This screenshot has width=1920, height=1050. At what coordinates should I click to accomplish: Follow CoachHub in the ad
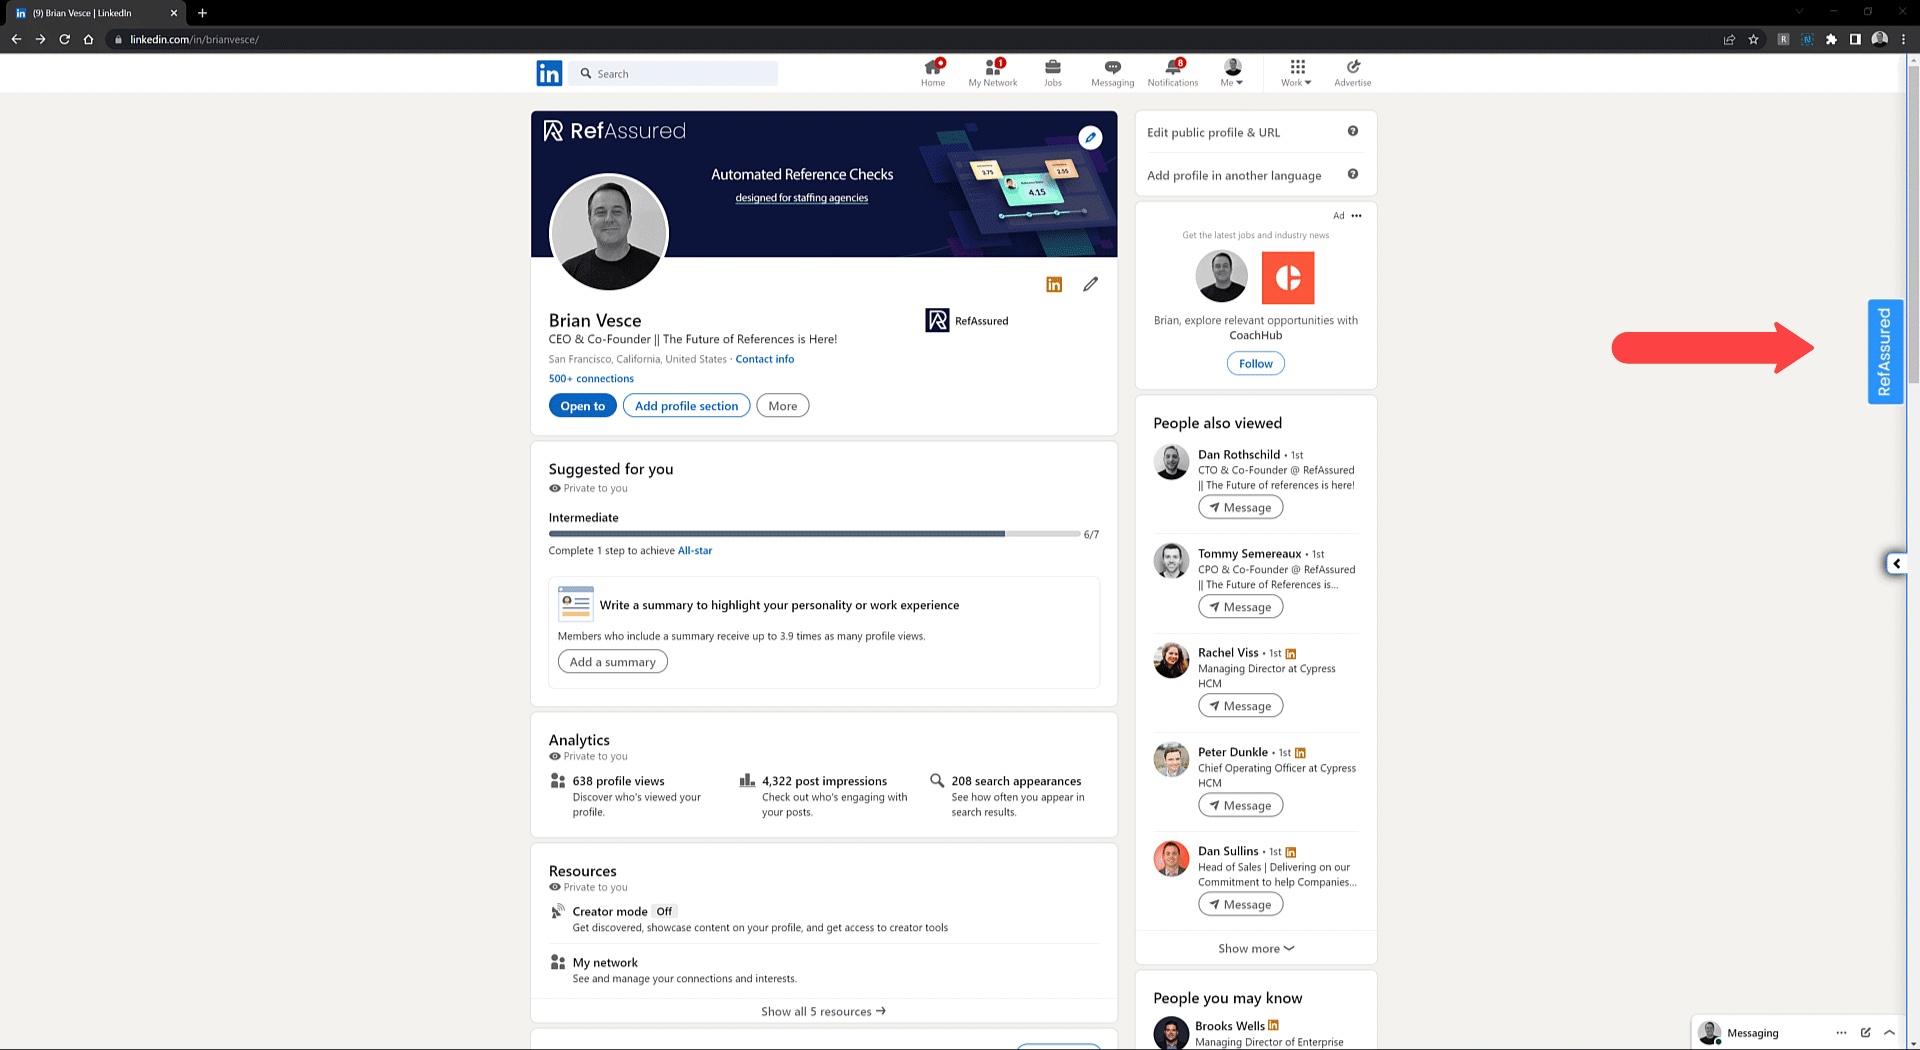pyautogui.click(x=1256, y=364)
